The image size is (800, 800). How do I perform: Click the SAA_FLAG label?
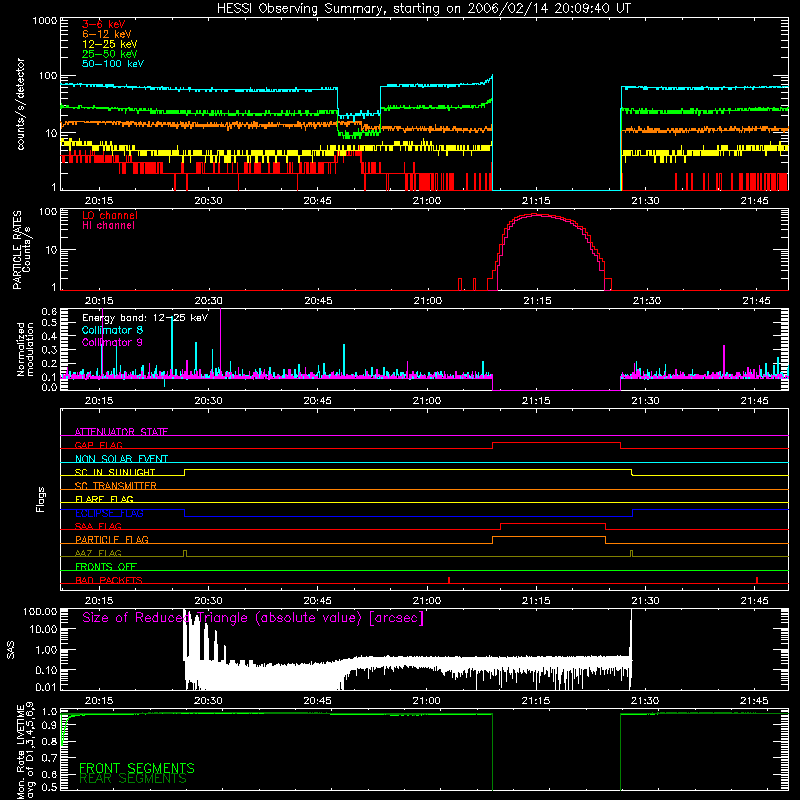tap(98, 526)
